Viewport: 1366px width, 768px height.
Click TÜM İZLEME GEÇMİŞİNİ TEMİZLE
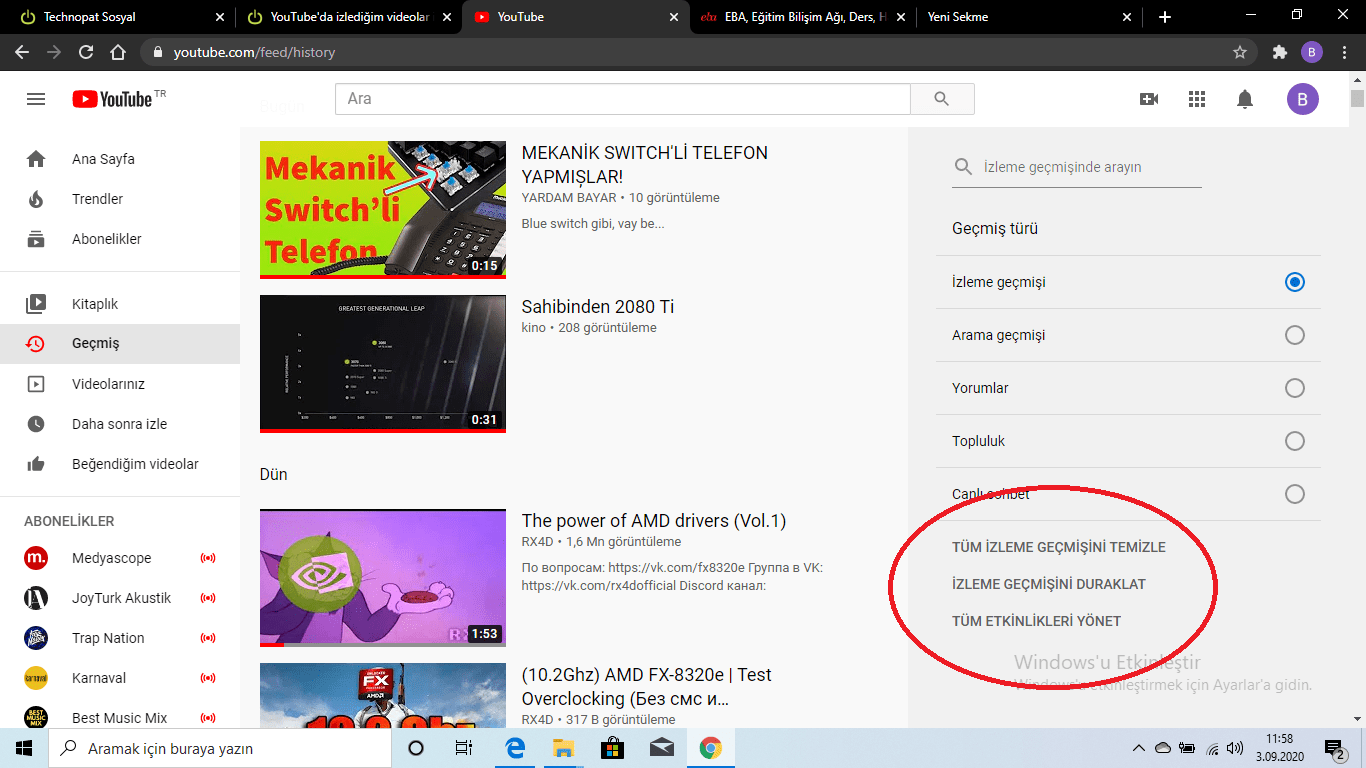[1059, 547]
